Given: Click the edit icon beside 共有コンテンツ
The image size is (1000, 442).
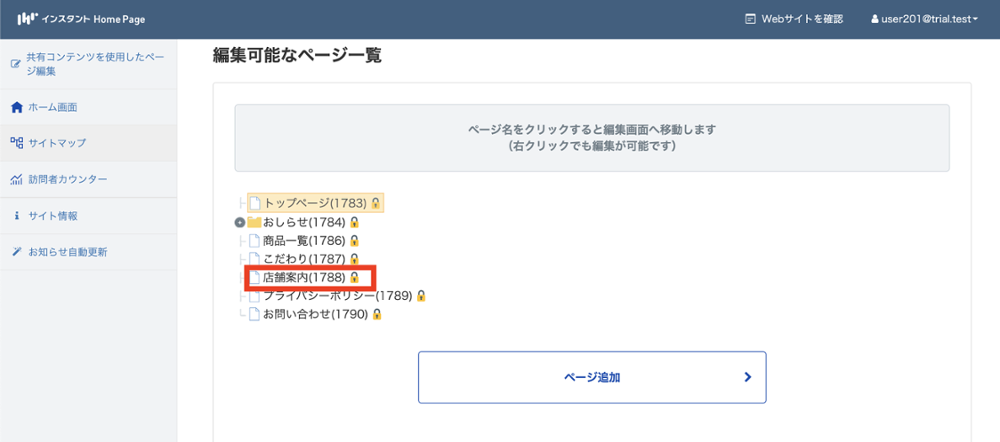Looking at the screenshot, I should click(x=16, y=64).
